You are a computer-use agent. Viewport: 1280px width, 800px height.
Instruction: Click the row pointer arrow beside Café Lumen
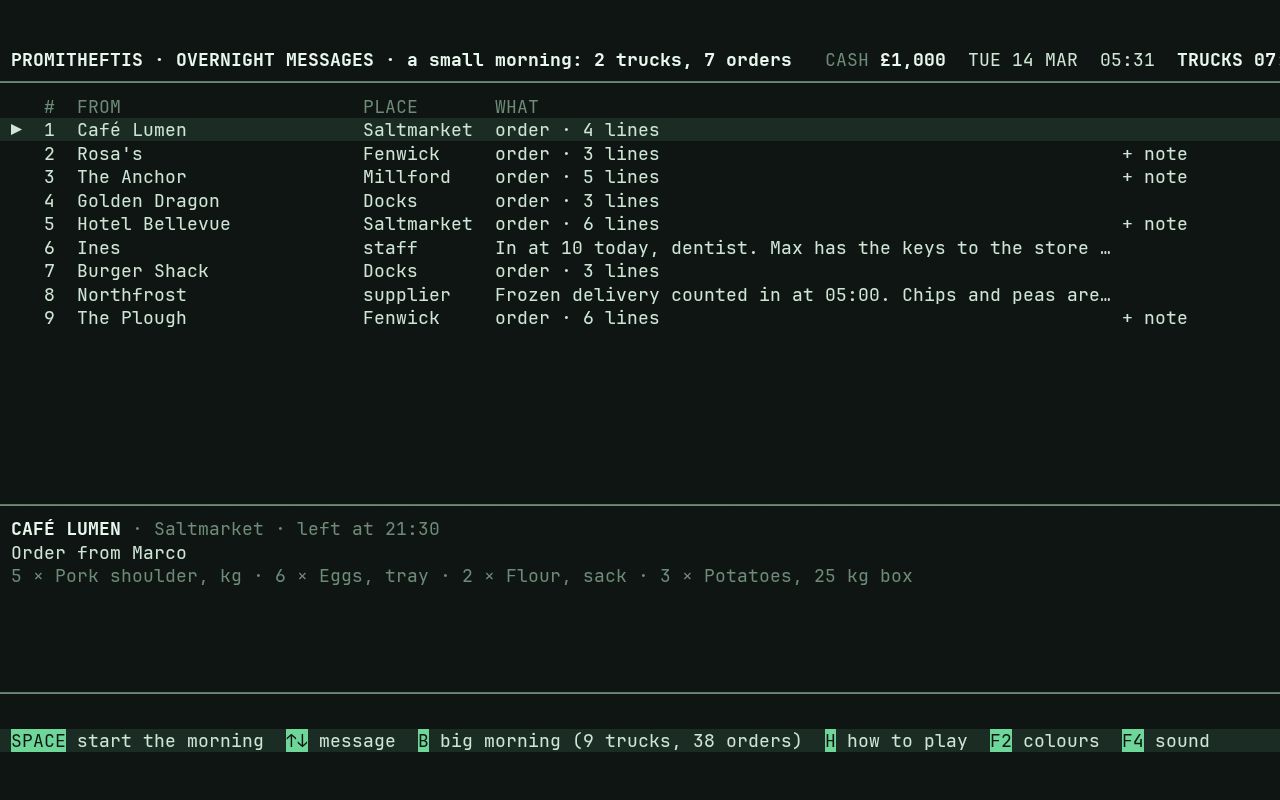16,130
